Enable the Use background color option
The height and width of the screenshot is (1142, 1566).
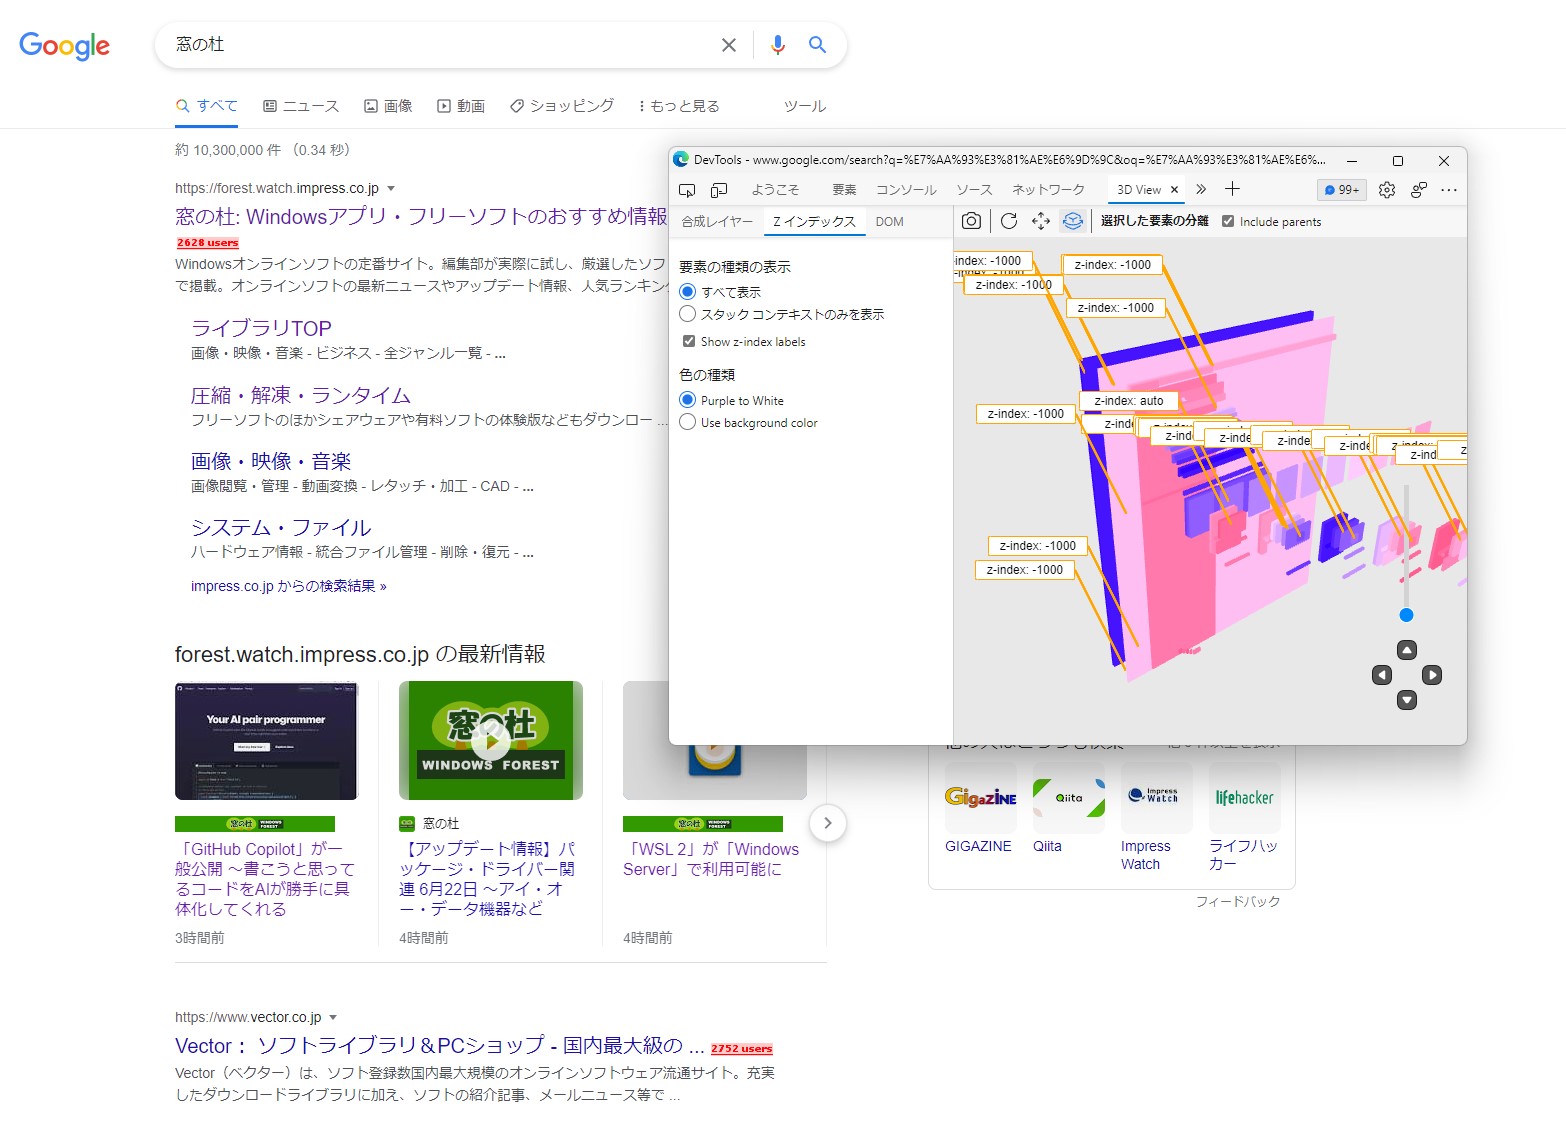pyautogui.click(x=687, y=422)
